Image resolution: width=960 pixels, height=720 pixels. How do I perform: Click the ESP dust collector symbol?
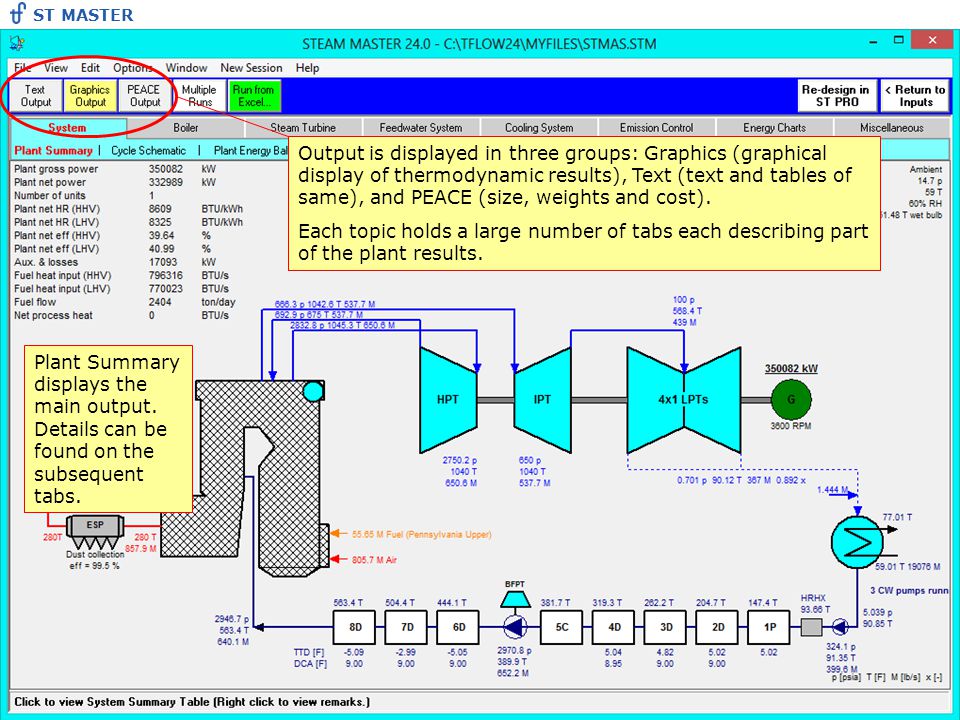click(95, 530)
